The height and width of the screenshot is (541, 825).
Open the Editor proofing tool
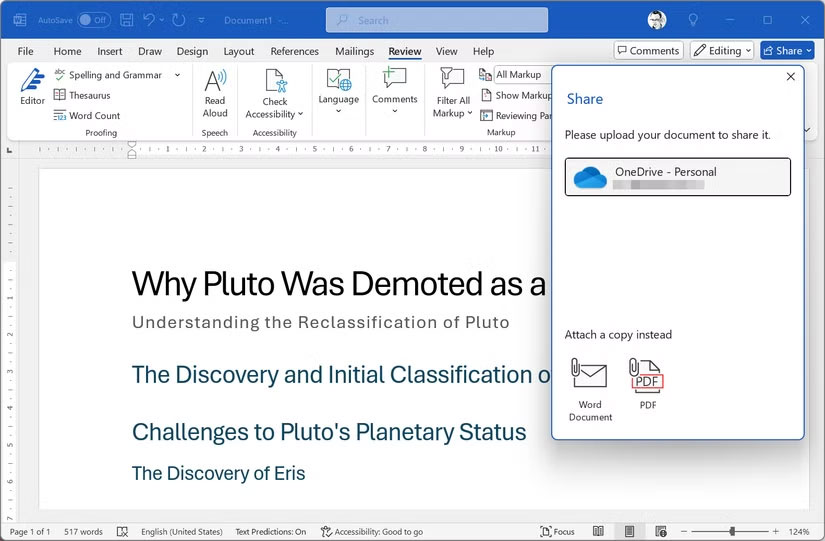pos(32,87)
